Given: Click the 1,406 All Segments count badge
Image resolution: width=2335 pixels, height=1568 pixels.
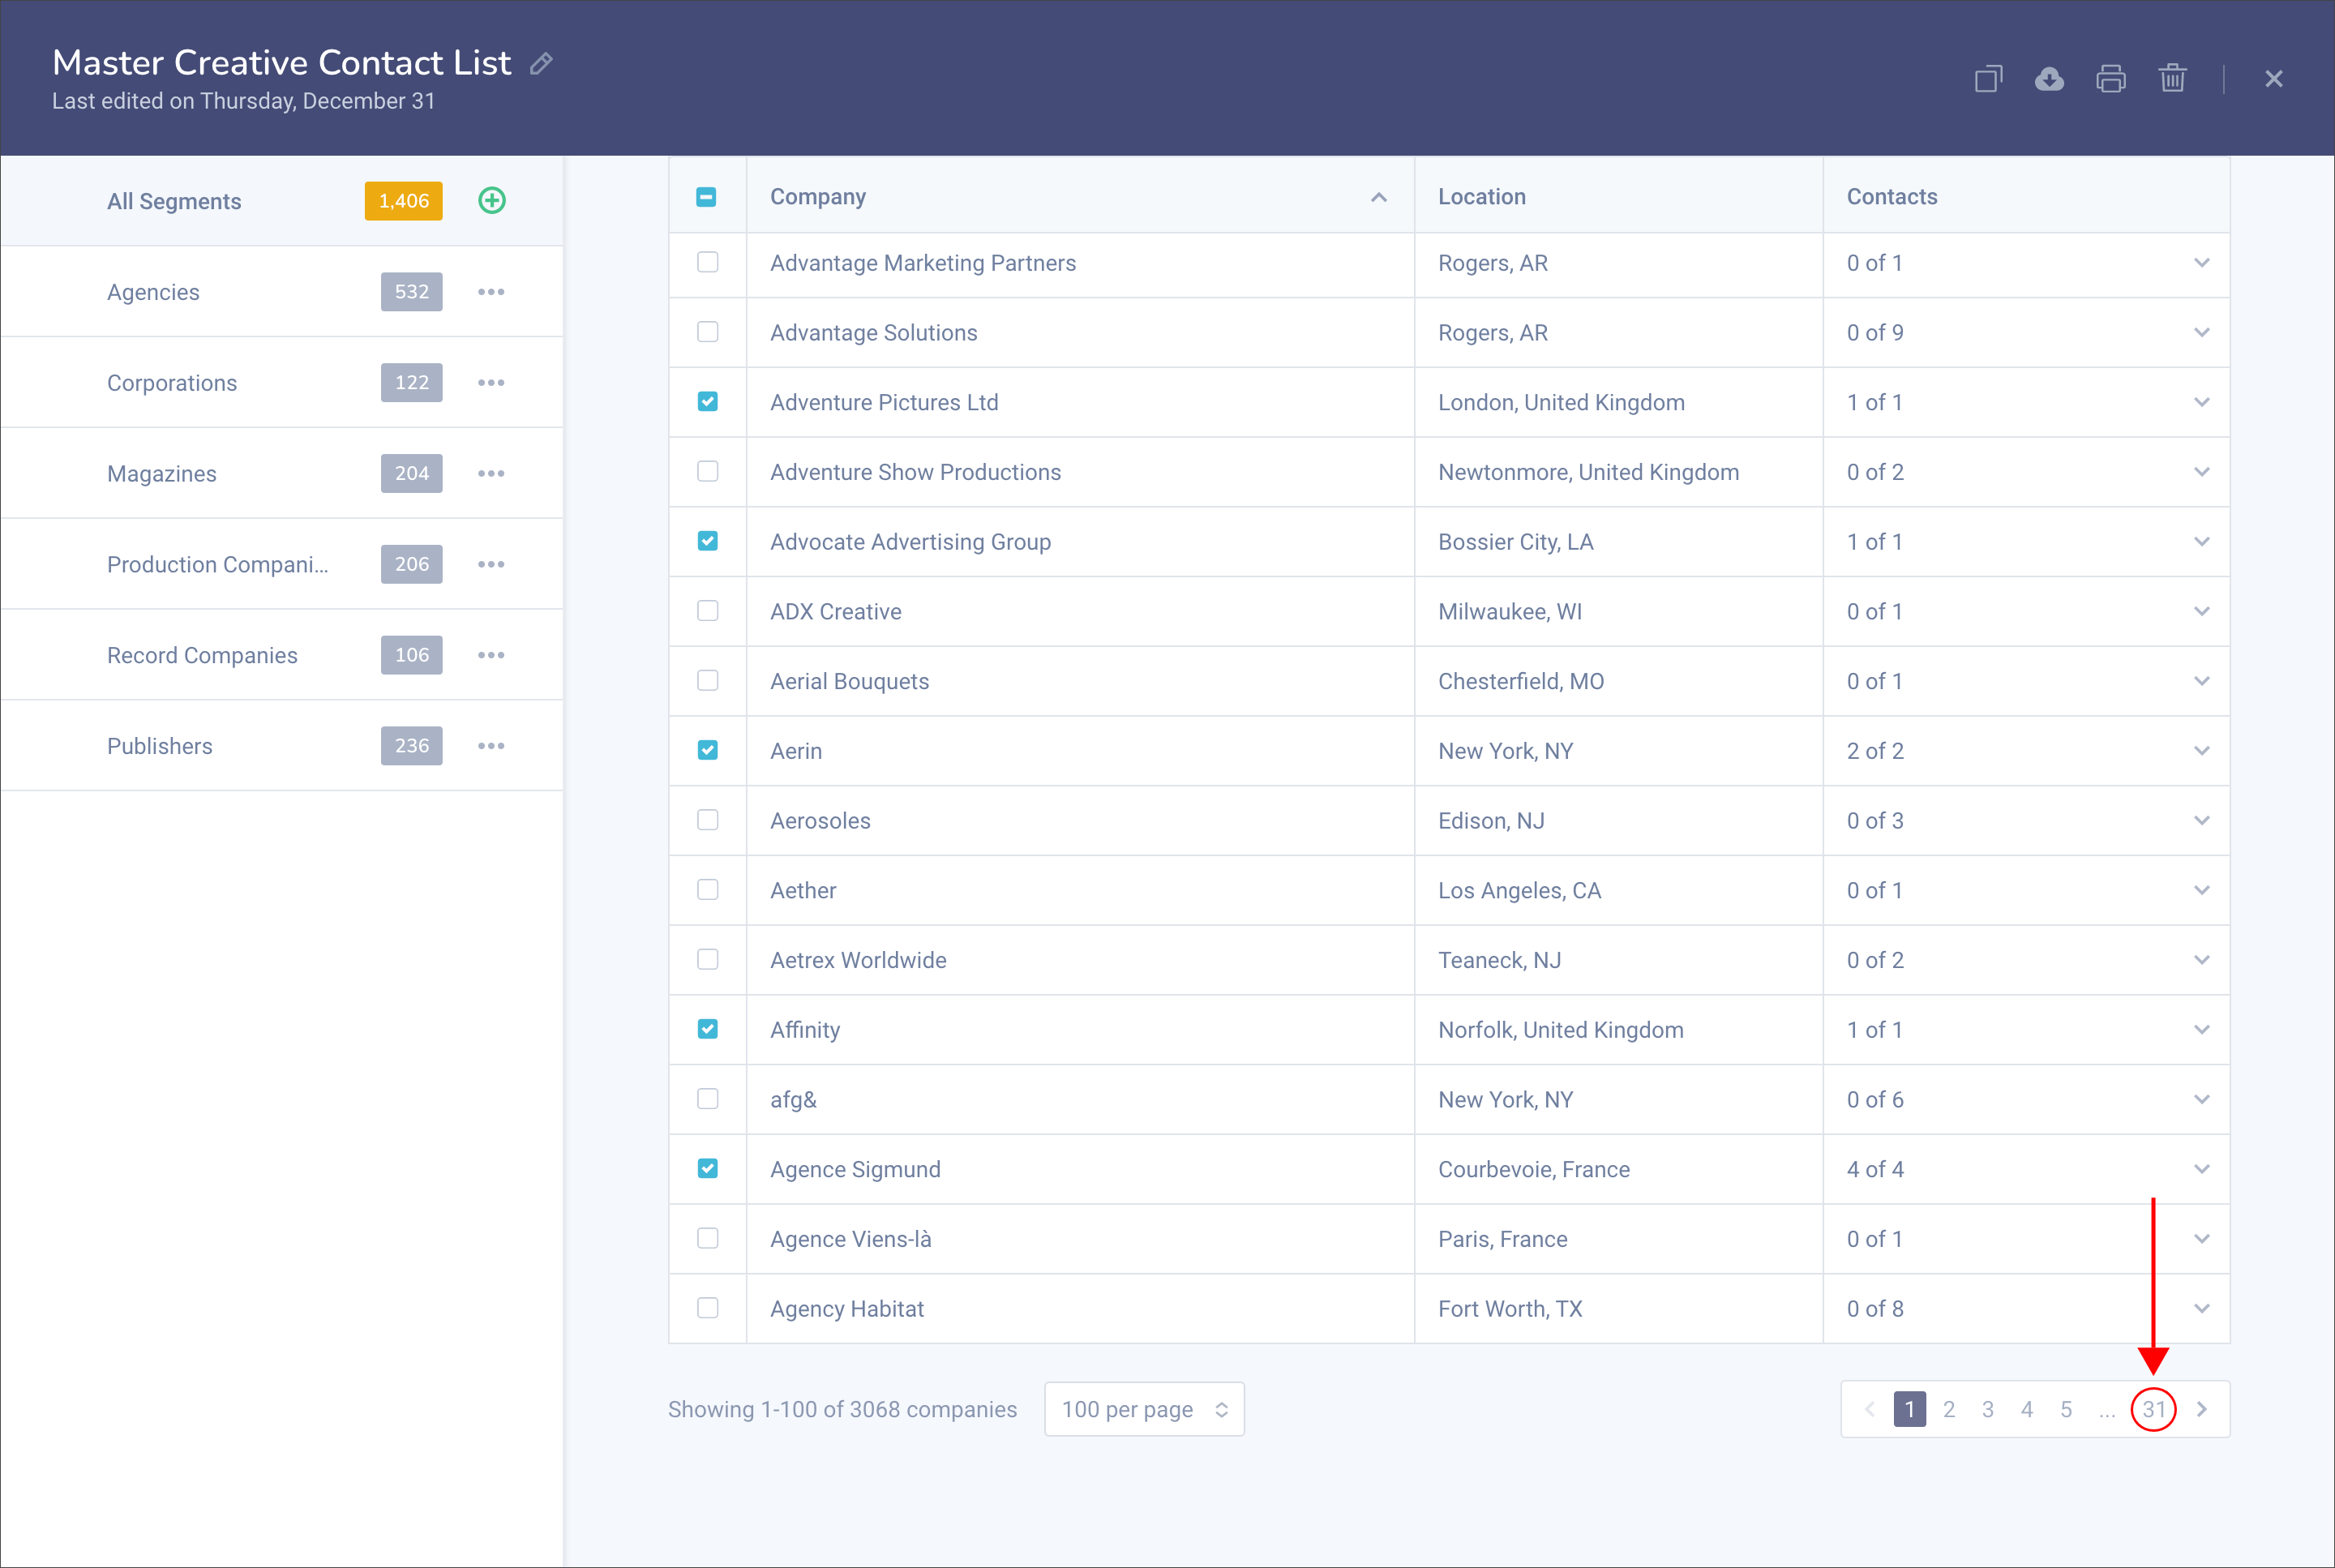Looking at the screenshot, I should (404, 201).
